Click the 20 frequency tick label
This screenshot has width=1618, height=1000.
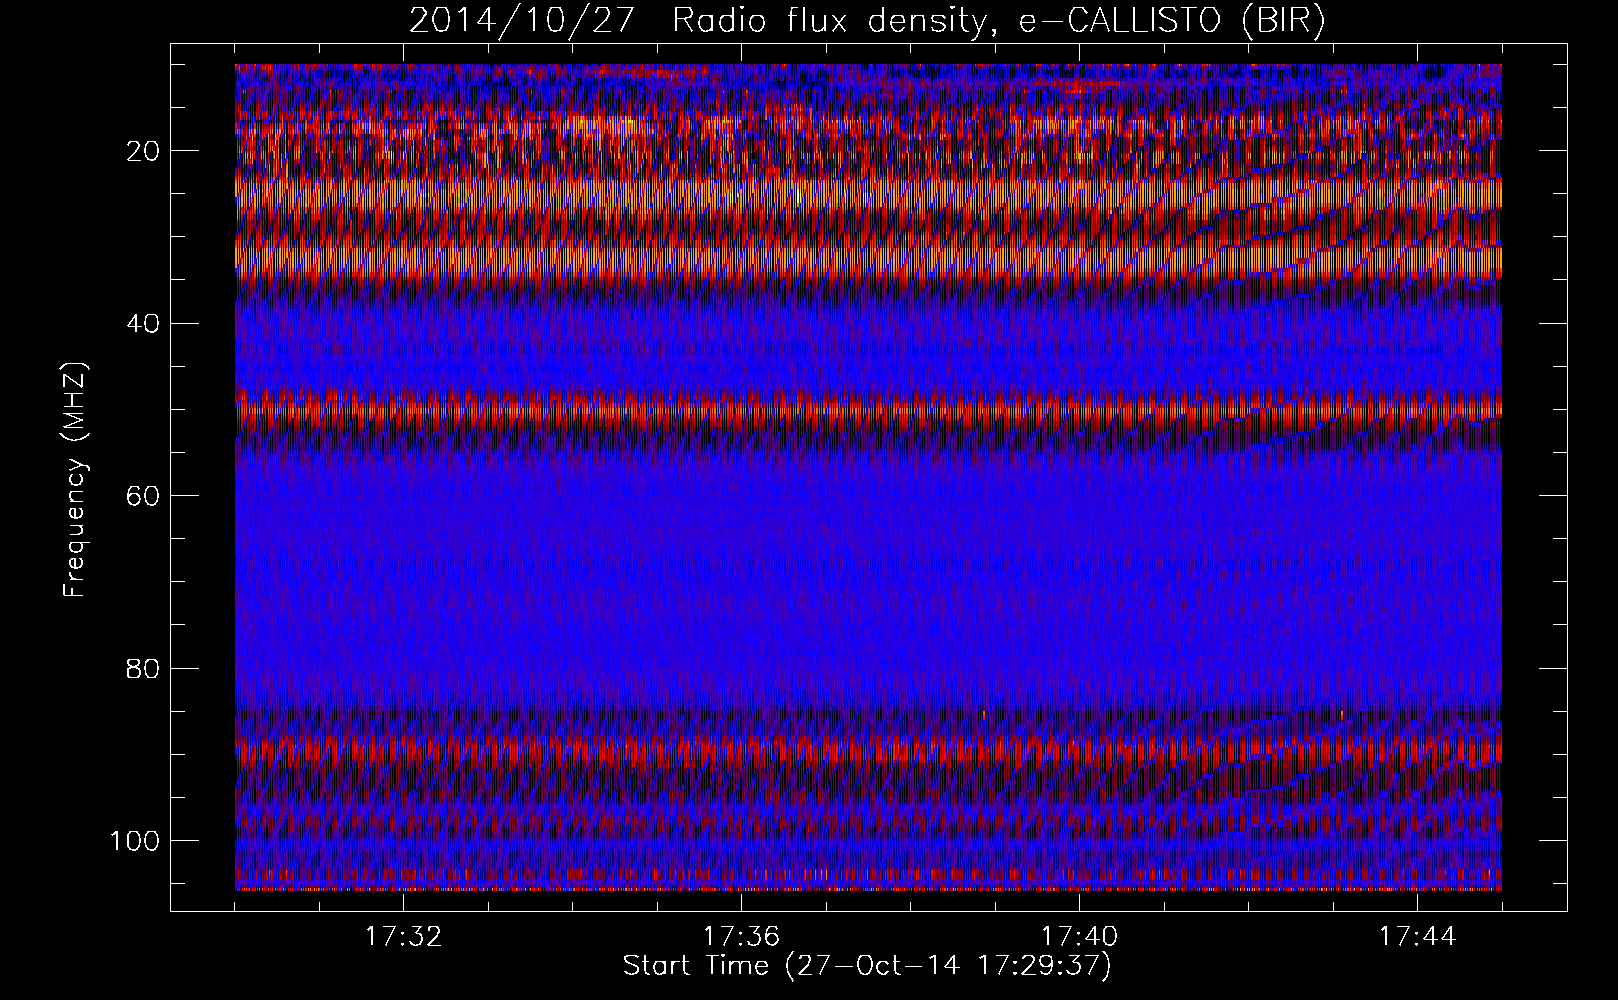coord(144,152)
